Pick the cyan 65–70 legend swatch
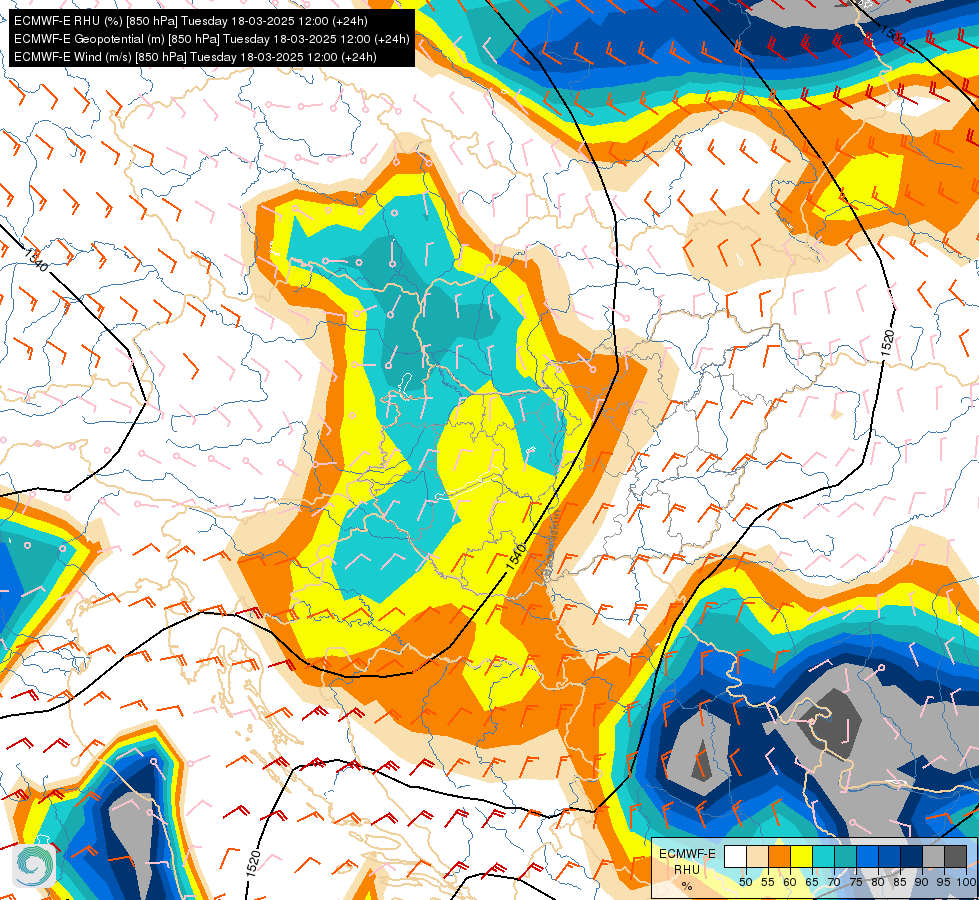This screenshot has height=900, width=979. pyautogui.click(x=824, y=856)
